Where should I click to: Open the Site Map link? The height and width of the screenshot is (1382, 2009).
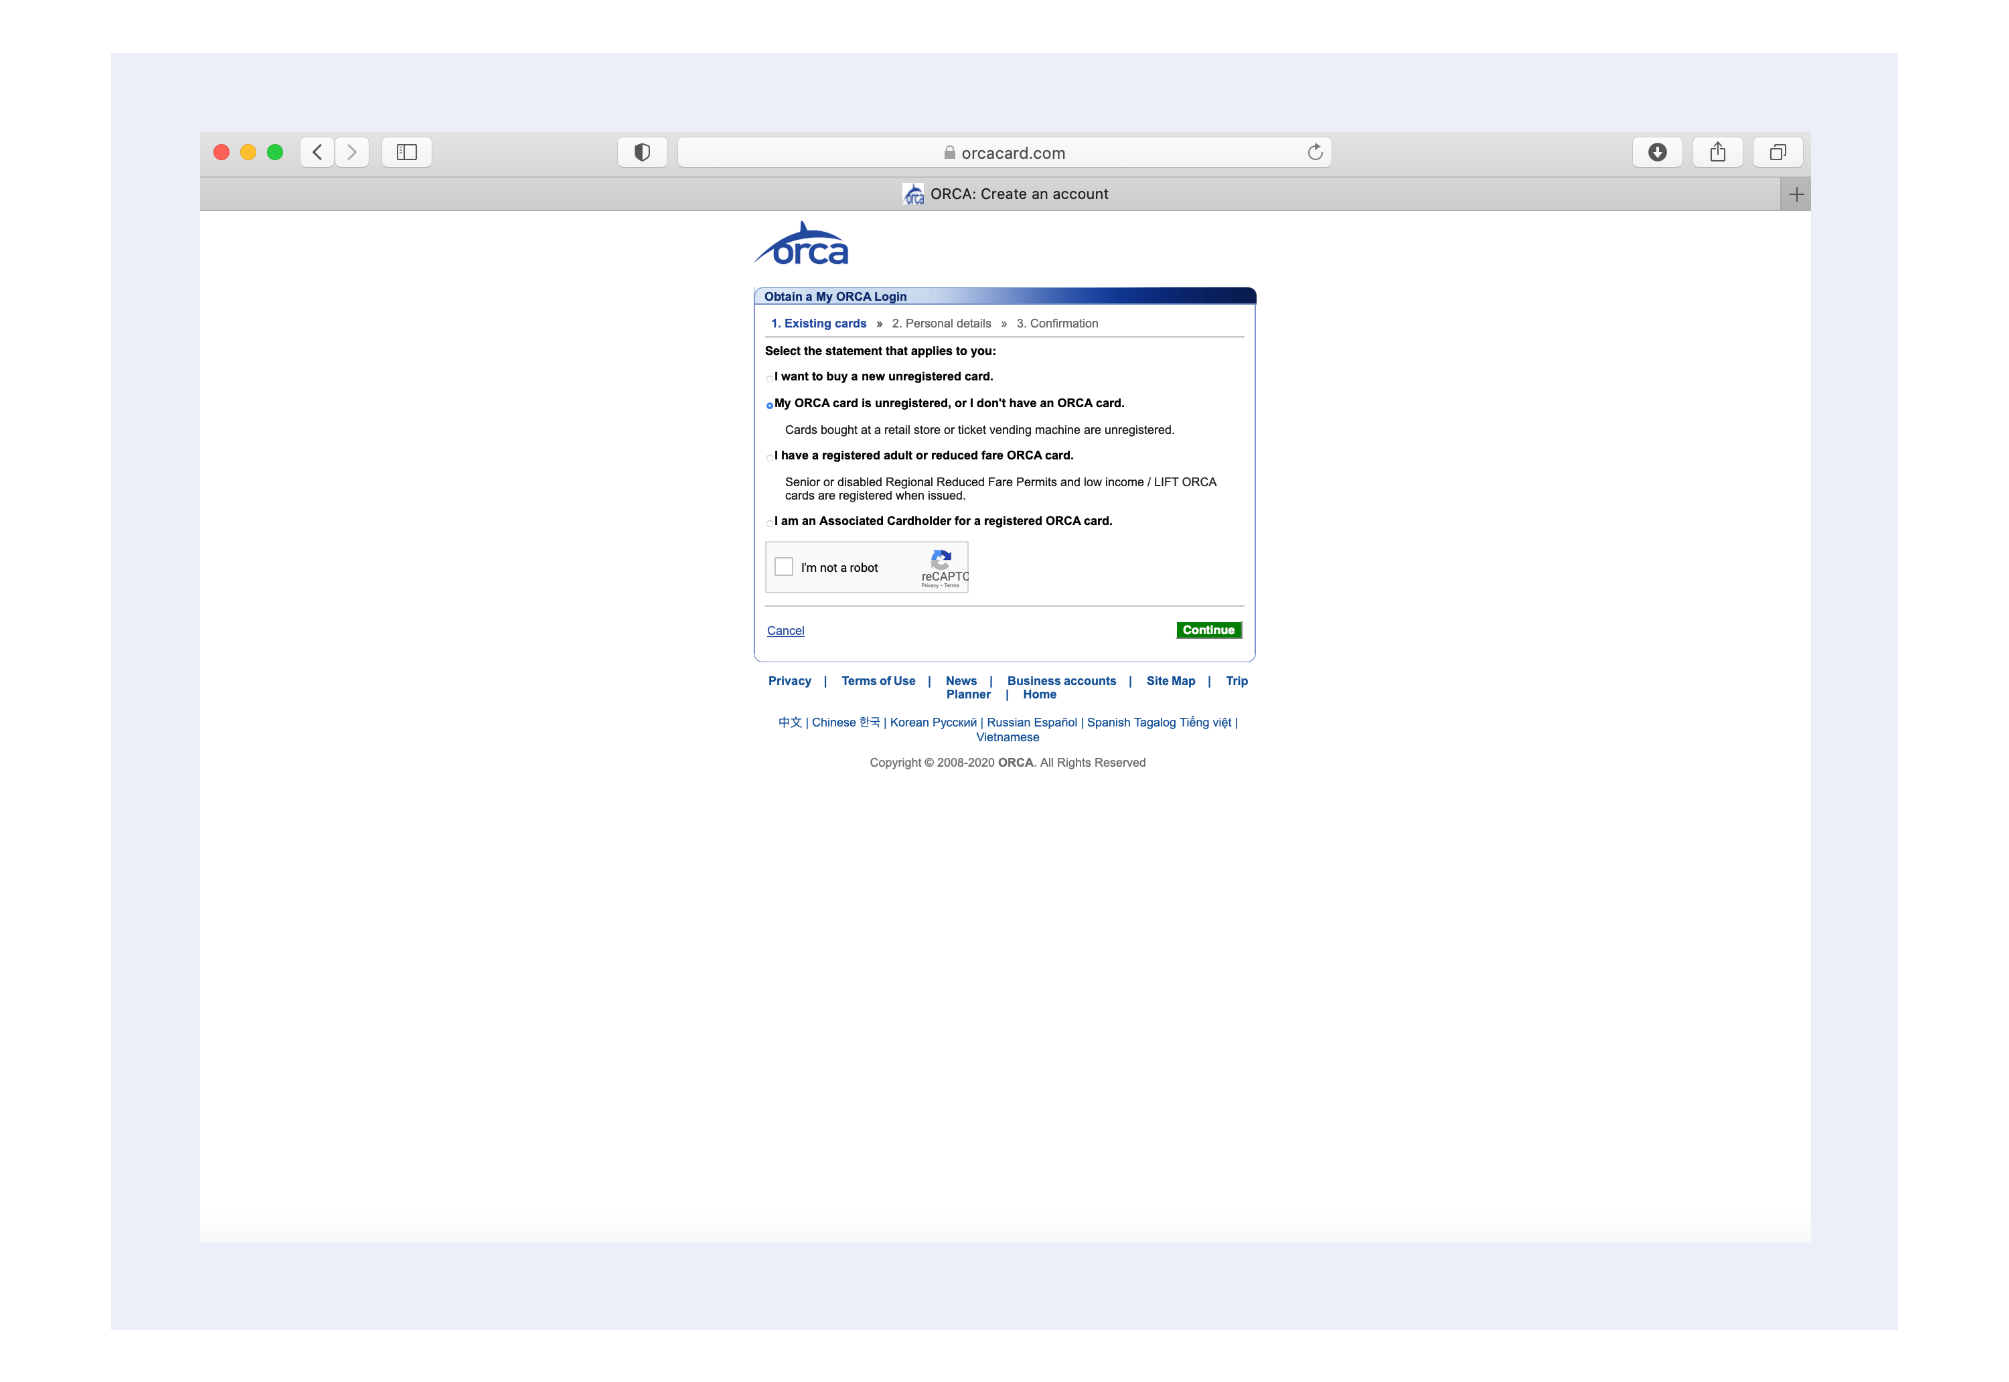[1171, 681]
